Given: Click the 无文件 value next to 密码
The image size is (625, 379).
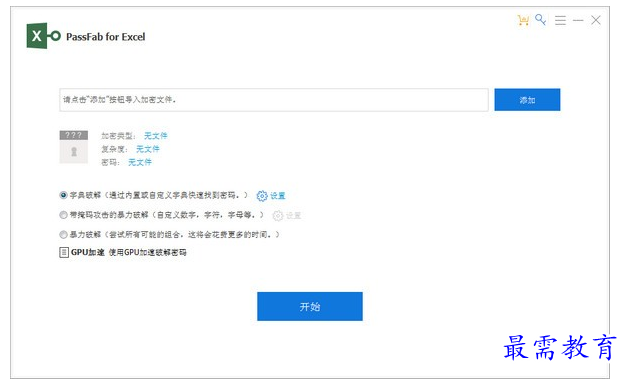Looking at the screenshot, I should point(140,162).
